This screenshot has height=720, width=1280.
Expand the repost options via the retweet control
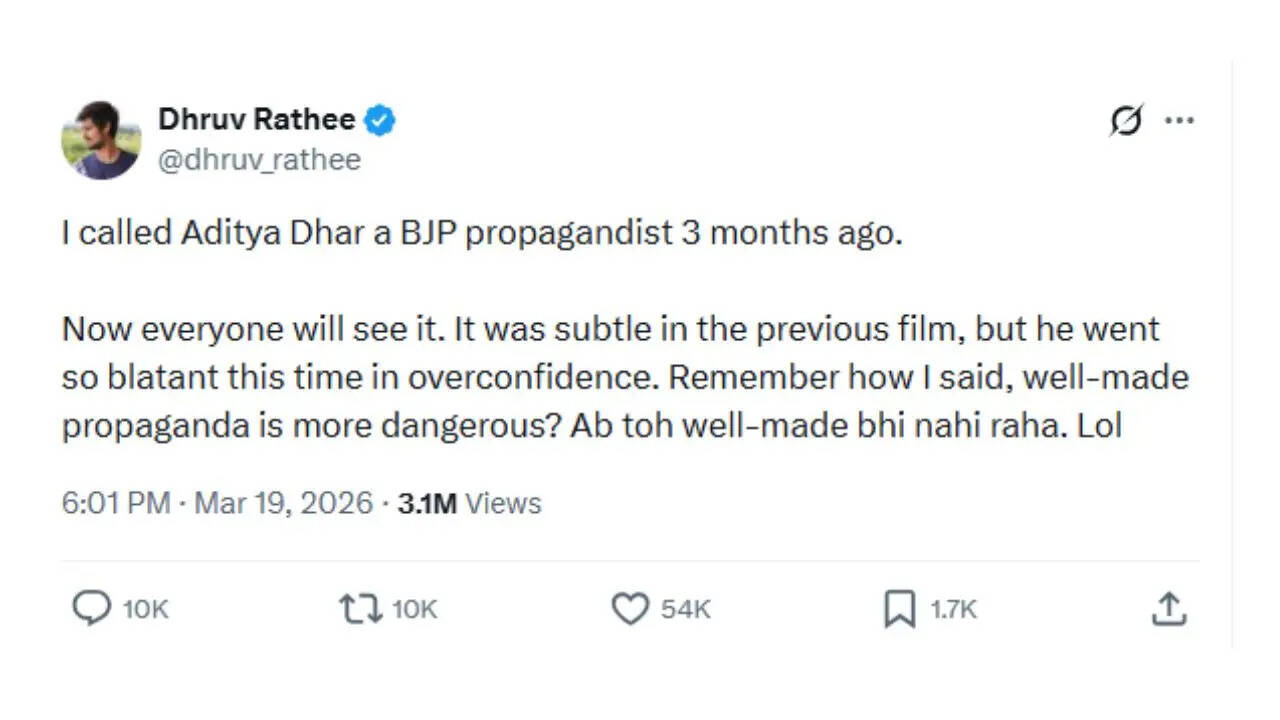pos(361,608)
